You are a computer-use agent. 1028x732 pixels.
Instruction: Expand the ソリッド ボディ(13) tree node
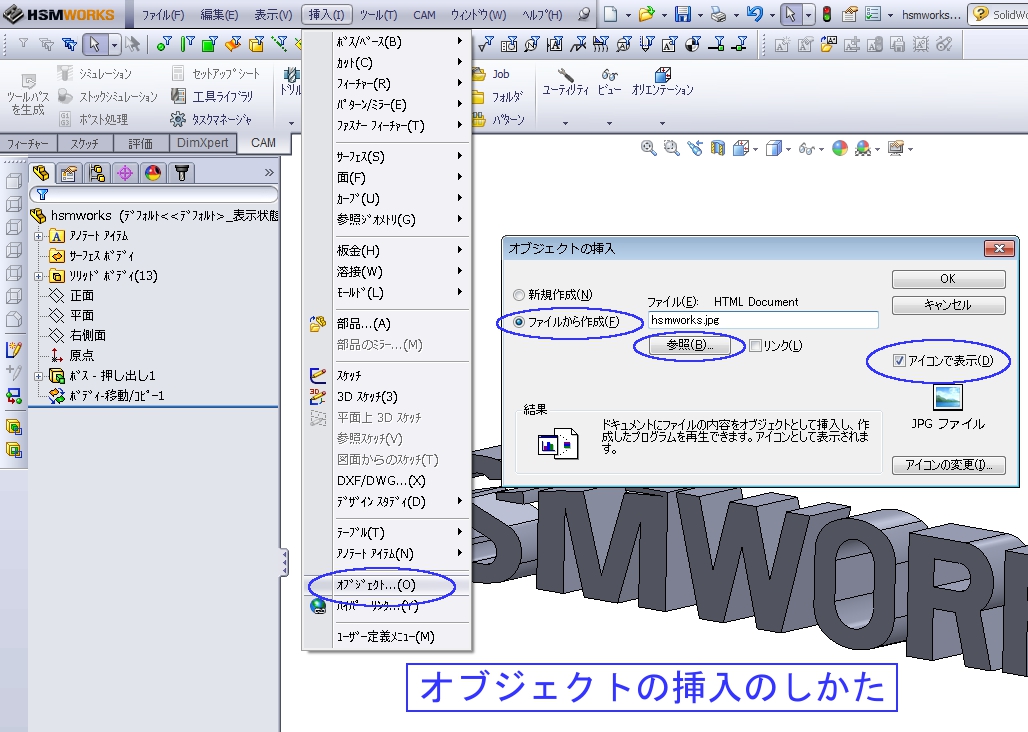39,276
